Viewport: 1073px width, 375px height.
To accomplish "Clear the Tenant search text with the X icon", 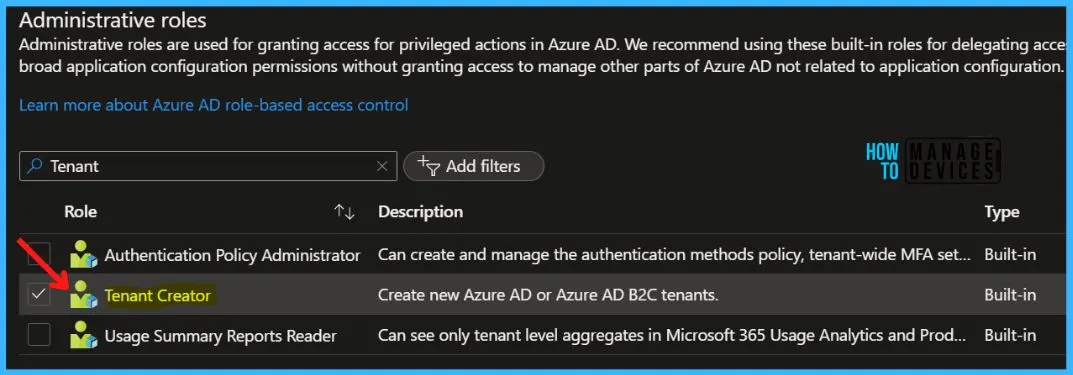I will pyautogui.click(x=383, y=166).
